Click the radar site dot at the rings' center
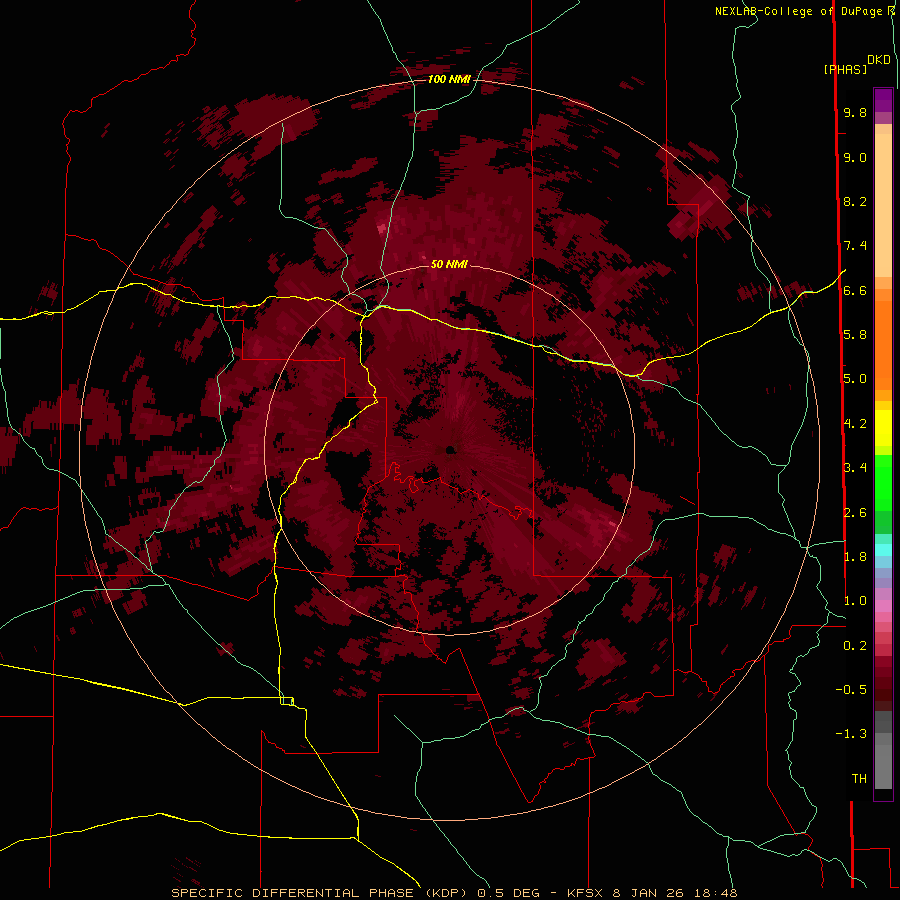This screenshot has height=900, width=900. point(450,450)
